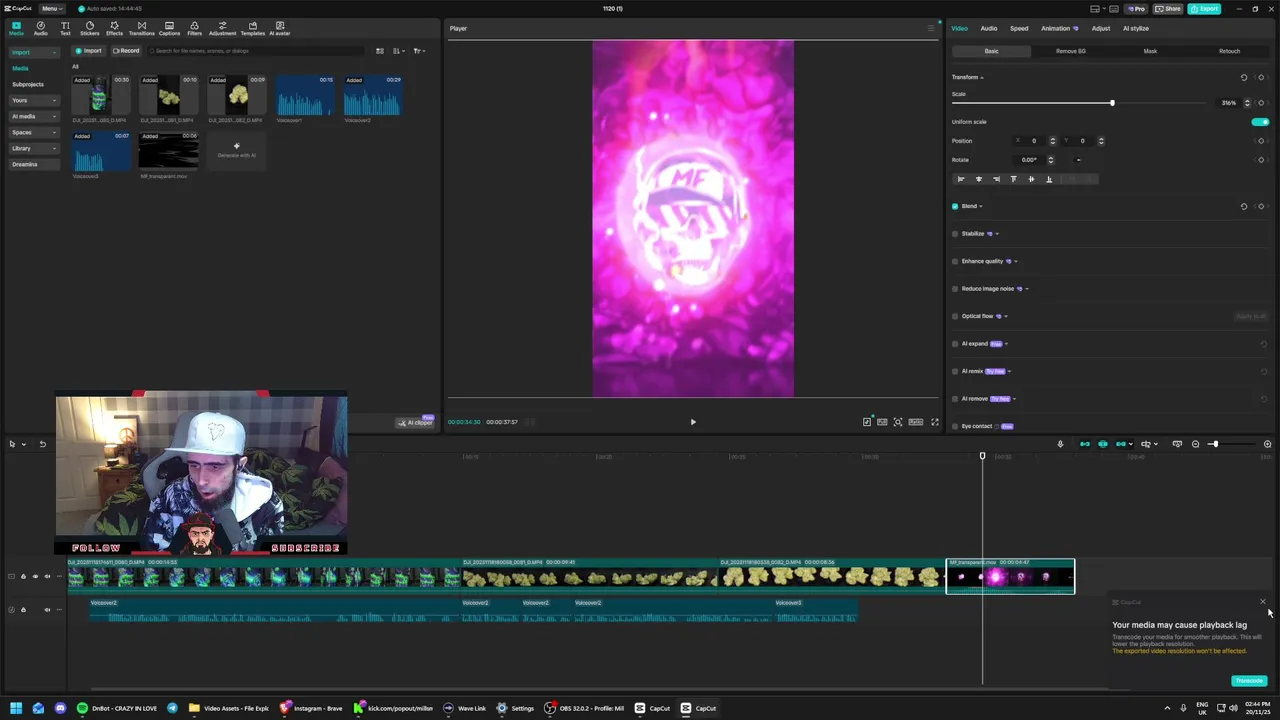Click the Transcode button in notification
Viewport: 1280px width, 720px height.
point(1249,681)
